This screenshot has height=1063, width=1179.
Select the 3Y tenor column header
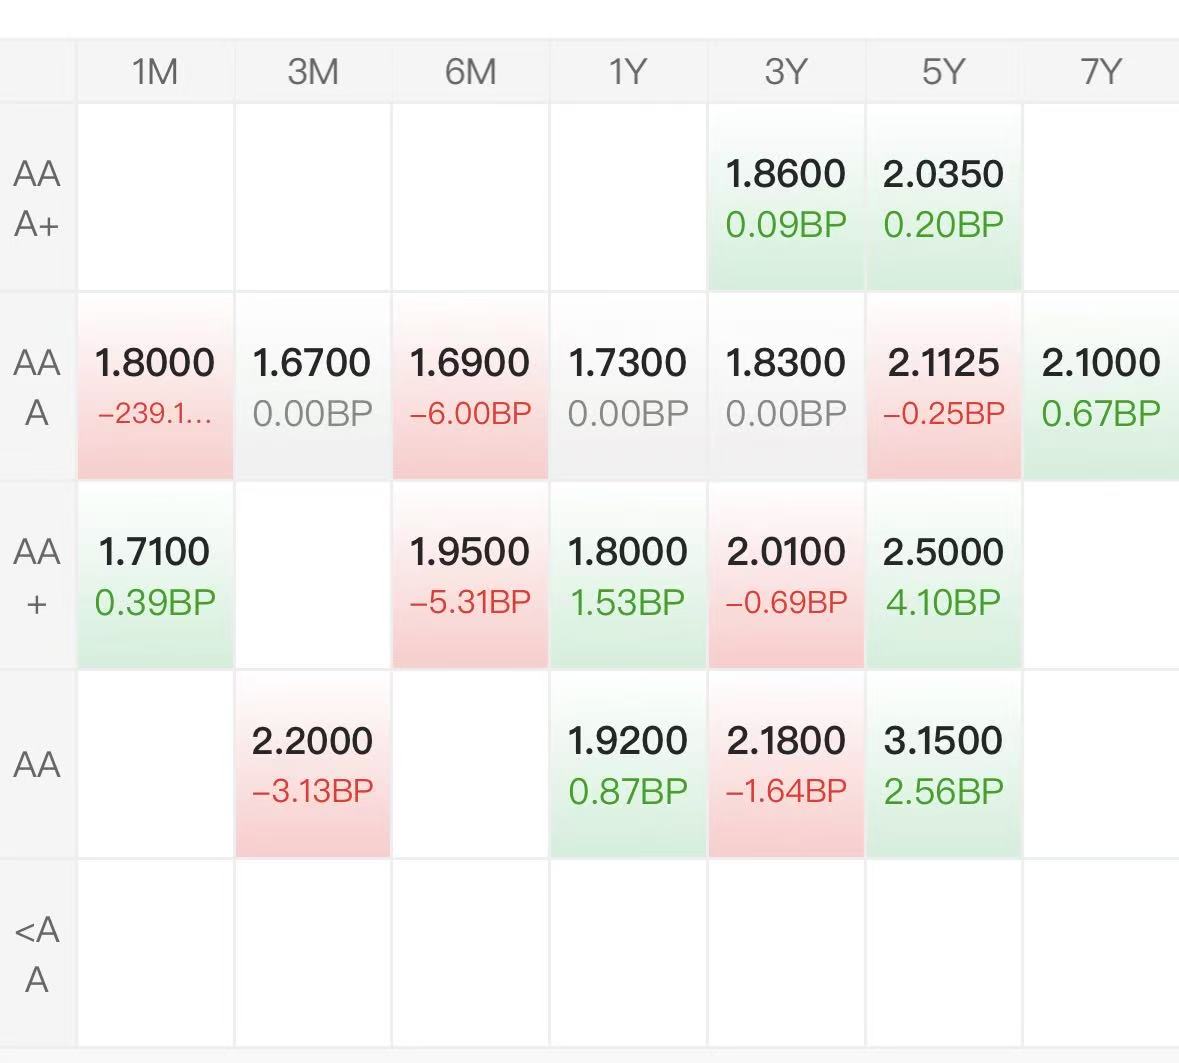pyautogui.click(x=785, y=72)
